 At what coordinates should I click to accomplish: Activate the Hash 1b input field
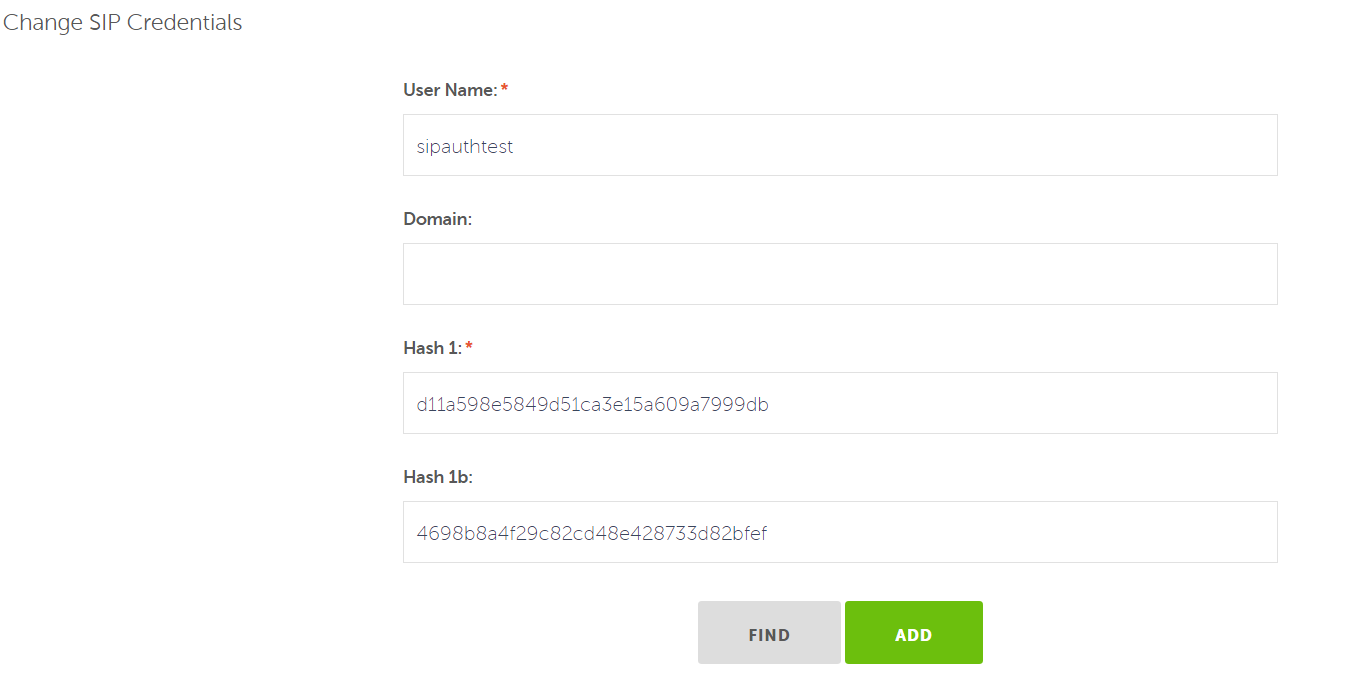[840, 532]
